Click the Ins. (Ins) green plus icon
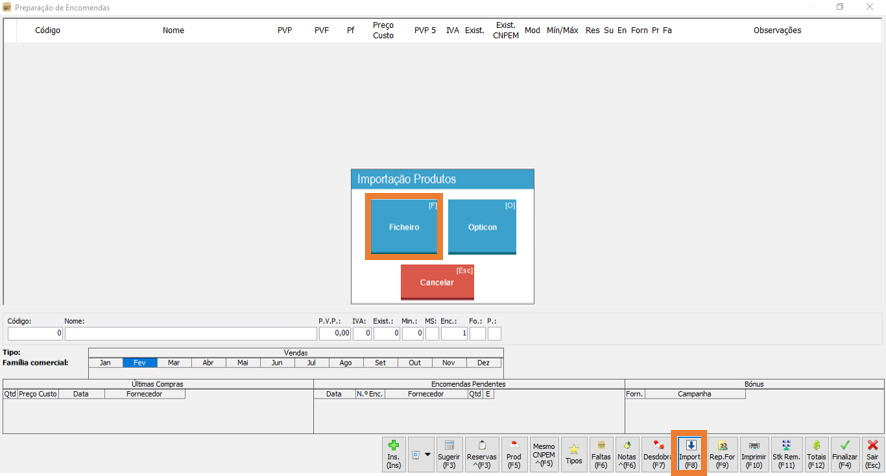 pos(393,454)
